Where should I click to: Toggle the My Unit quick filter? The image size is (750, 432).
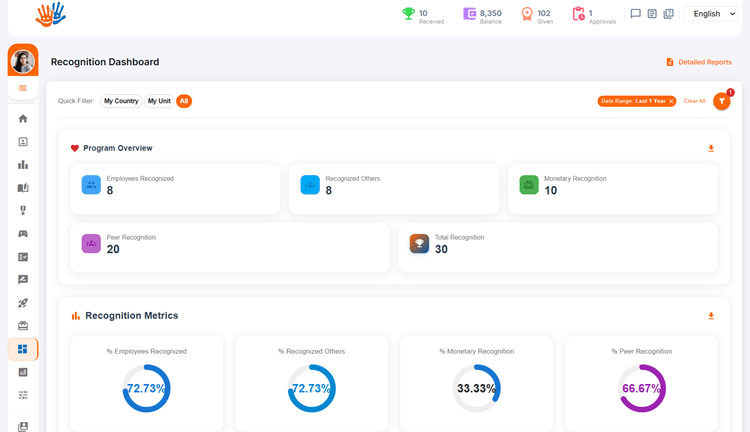tap(159, 101)
